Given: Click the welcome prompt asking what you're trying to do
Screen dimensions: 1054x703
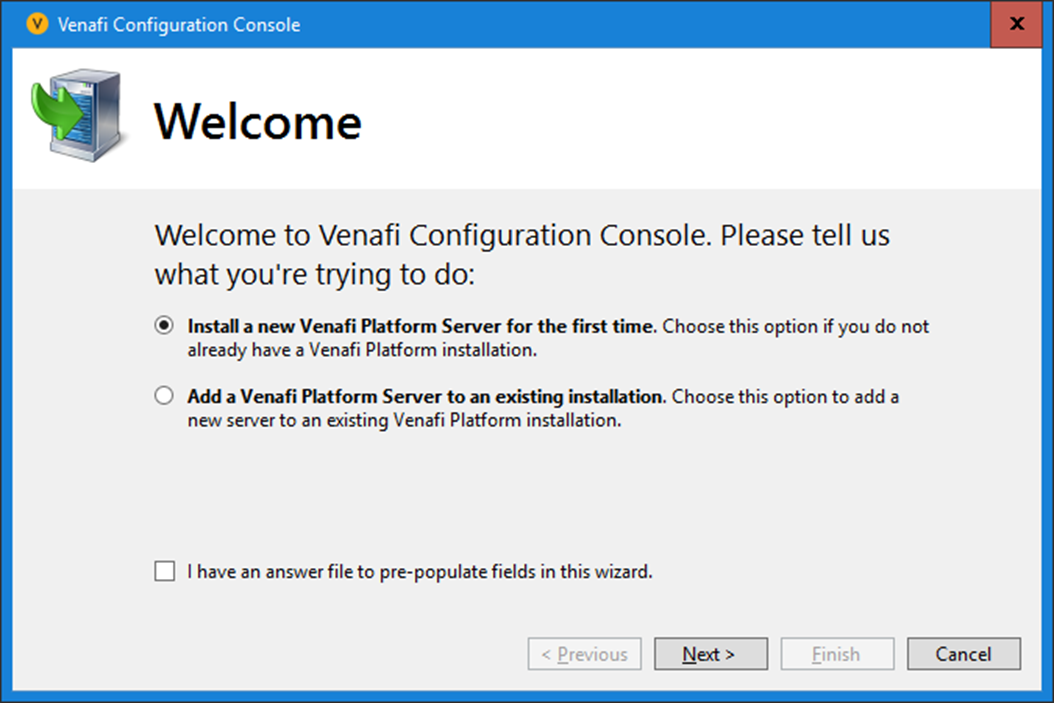Looking at the screenshot, I should click(x=521, y=254).
